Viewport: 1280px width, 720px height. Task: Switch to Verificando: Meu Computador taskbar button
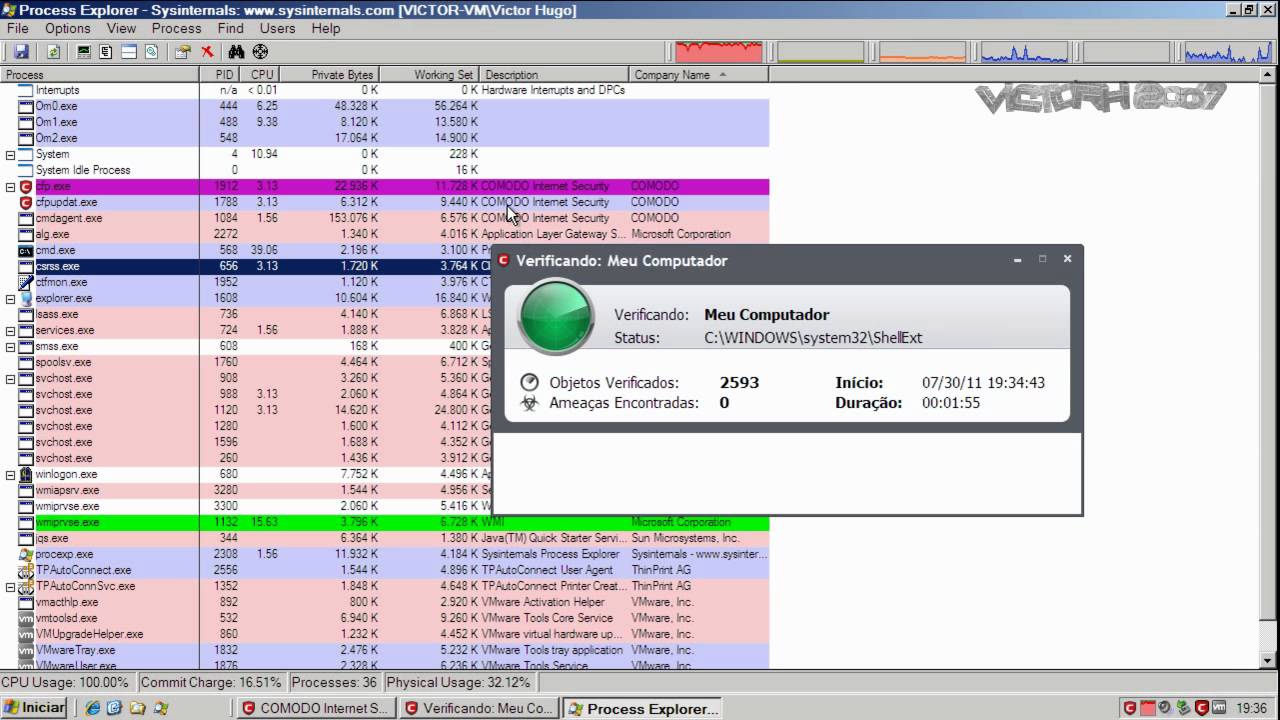click(x=478, y=708)
